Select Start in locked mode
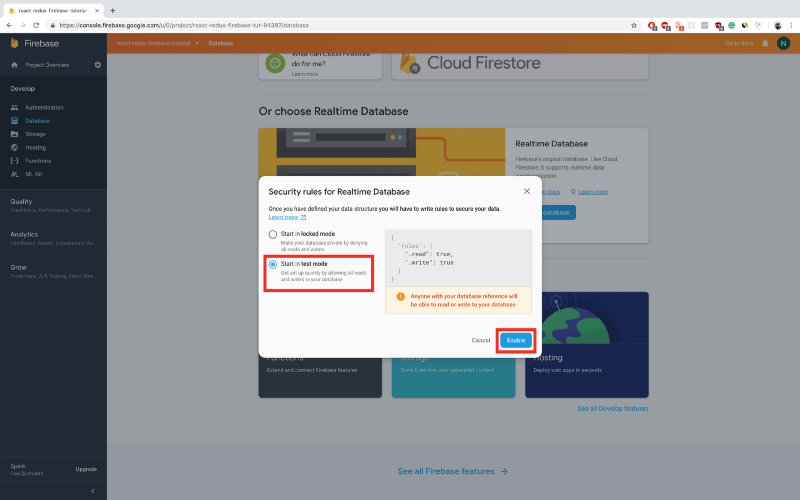 tap(272, 235)
